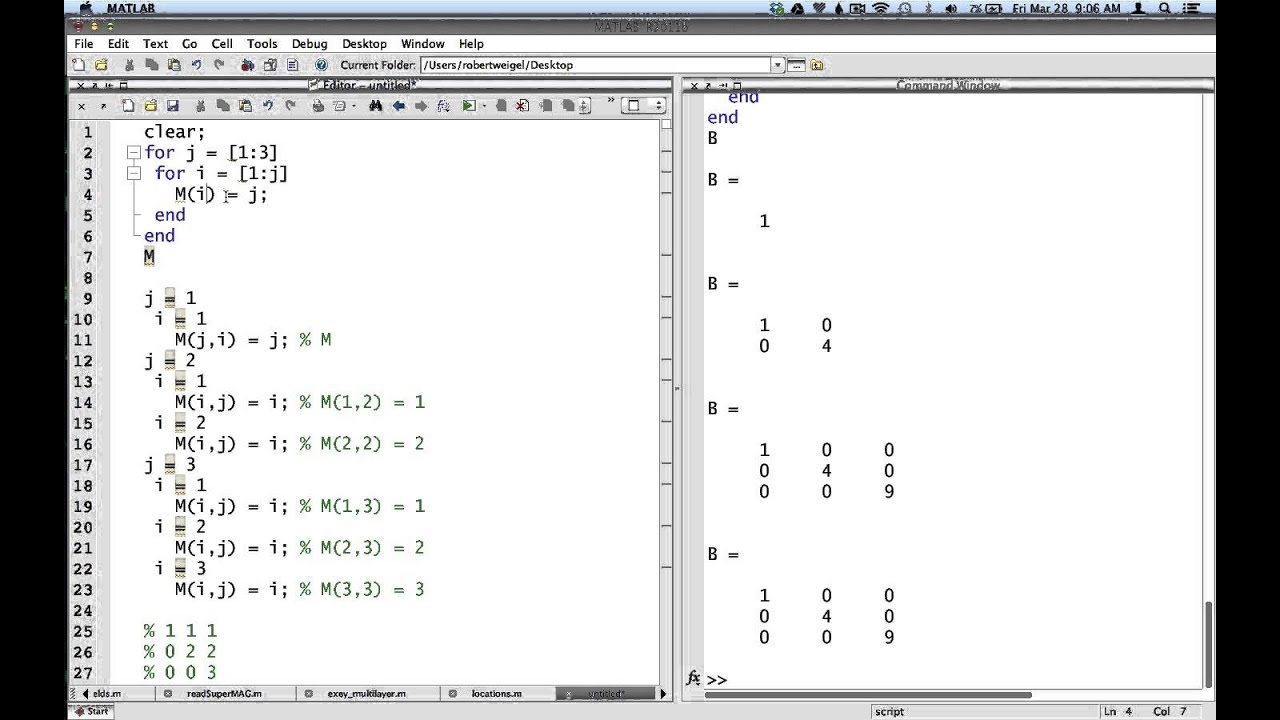The image size is (1280, 720).
Task: Open the Profiler from main toolbar
Action: coord(293,65)
